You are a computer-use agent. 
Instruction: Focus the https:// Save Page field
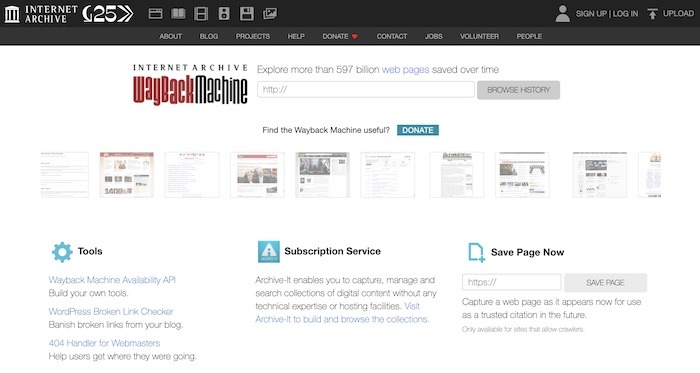point(512,282)
